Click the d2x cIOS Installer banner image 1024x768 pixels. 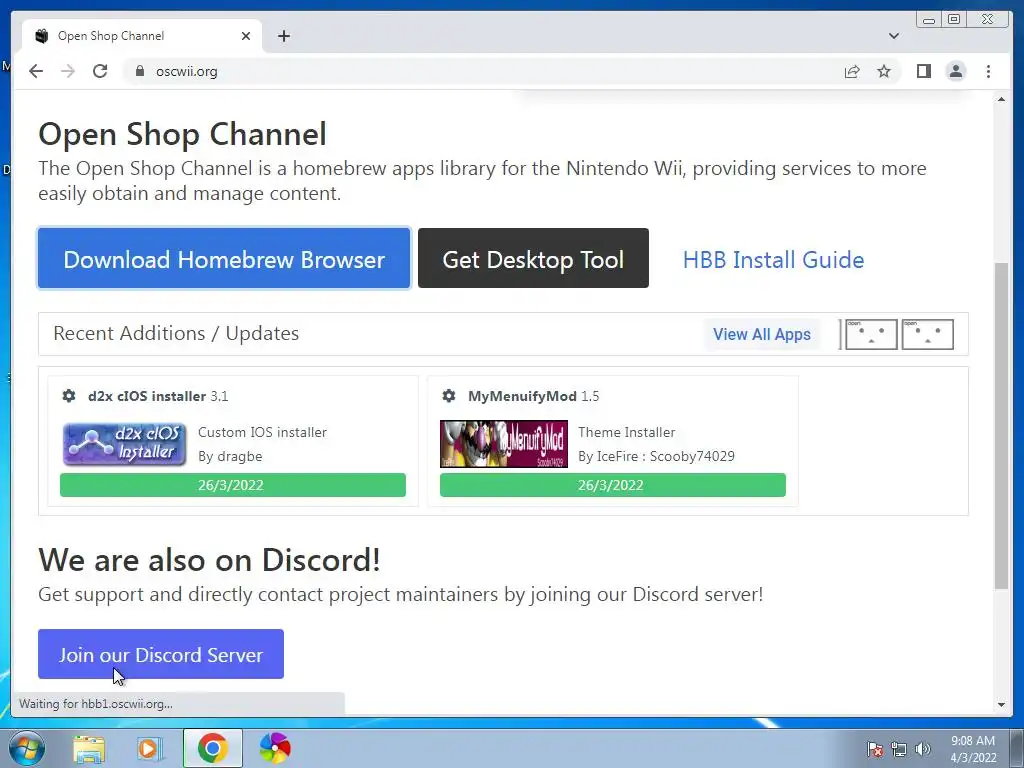124,444
